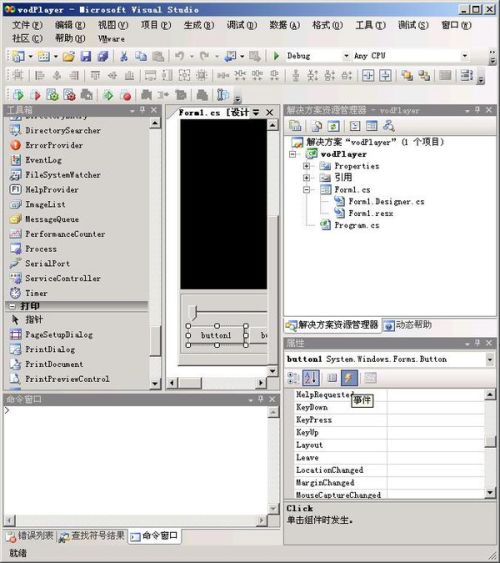Click the Open File folder icon
The image size is (500, 563).
69,56
